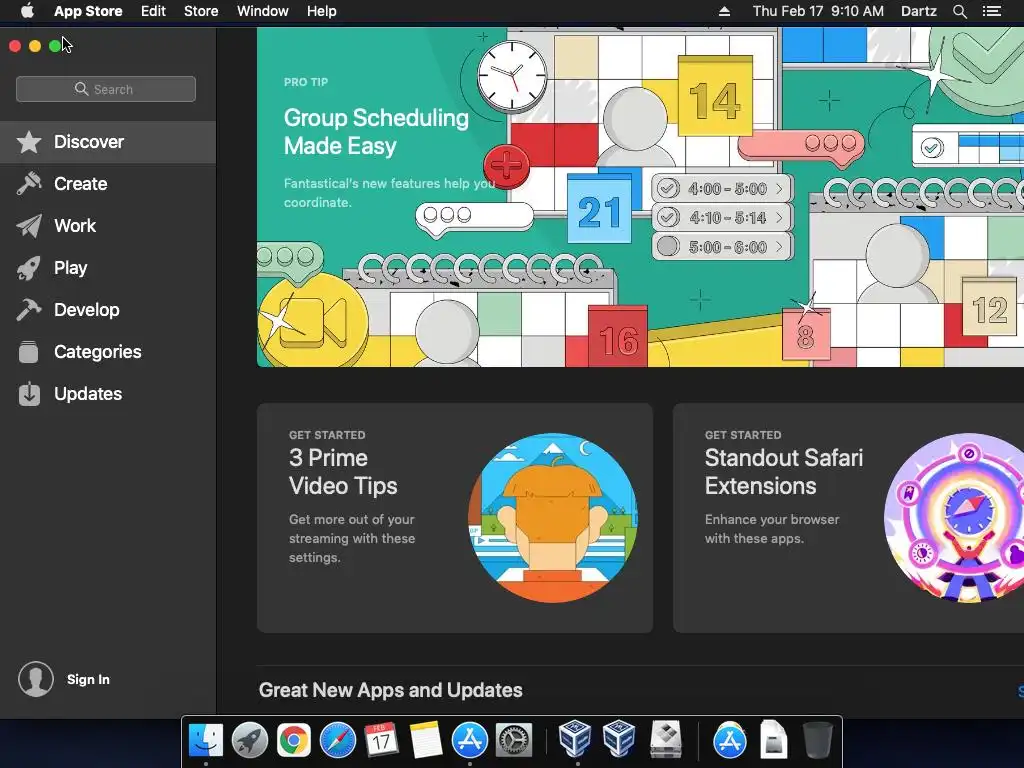
Task: Open Launchpad from the Dock
Action: pos(249,740)
